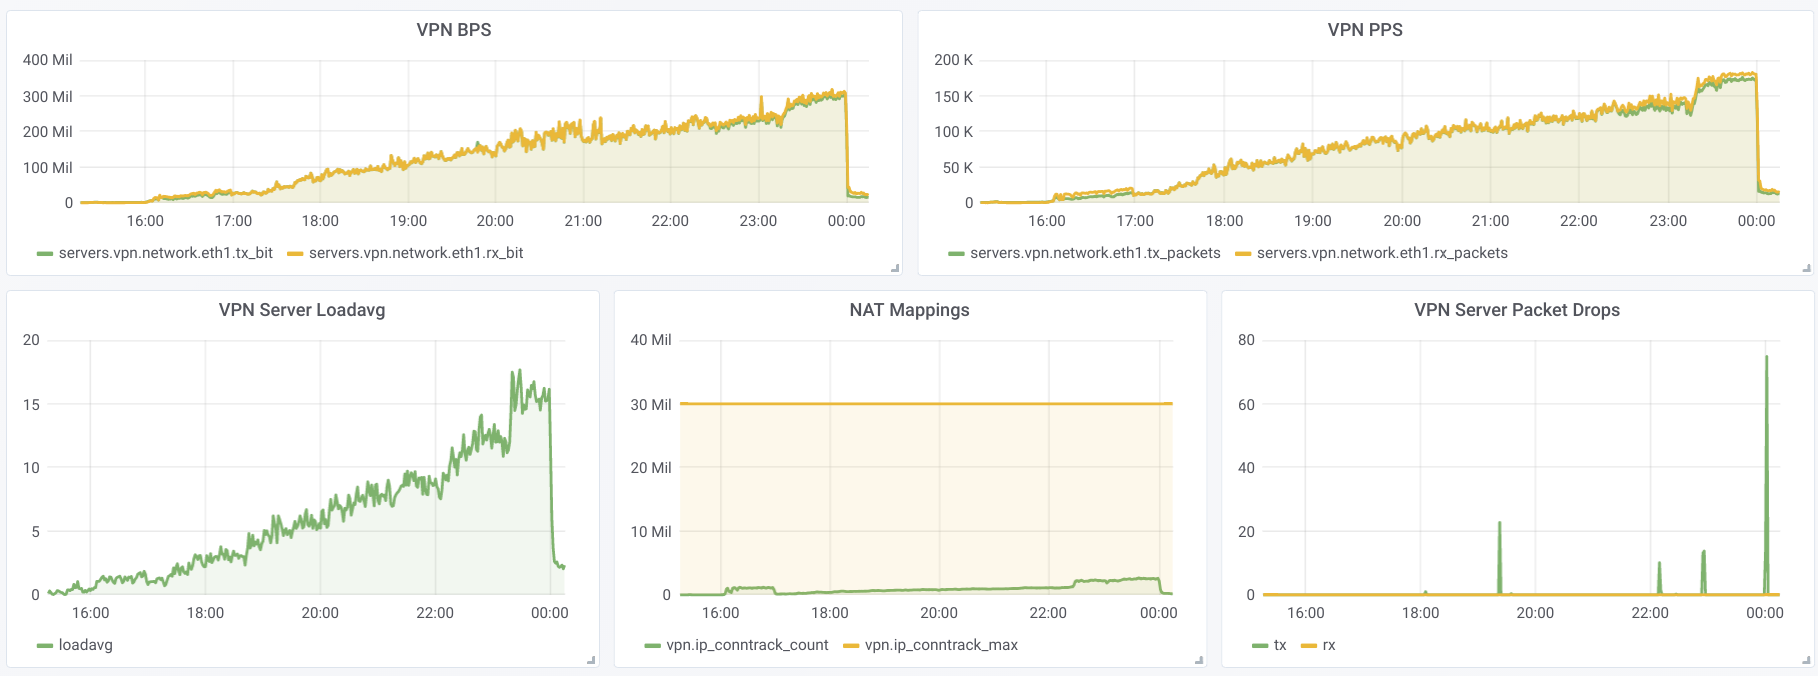Show only the rx series in Packet Drops
Screen dimensions: 1818x676
pyautogui.click(x=1328, y=645)
